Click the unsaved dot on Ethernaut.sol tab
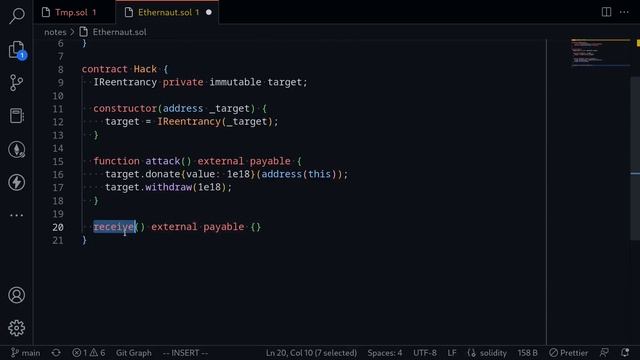Screen dimensions: 640x360 [x=209, y=12]
